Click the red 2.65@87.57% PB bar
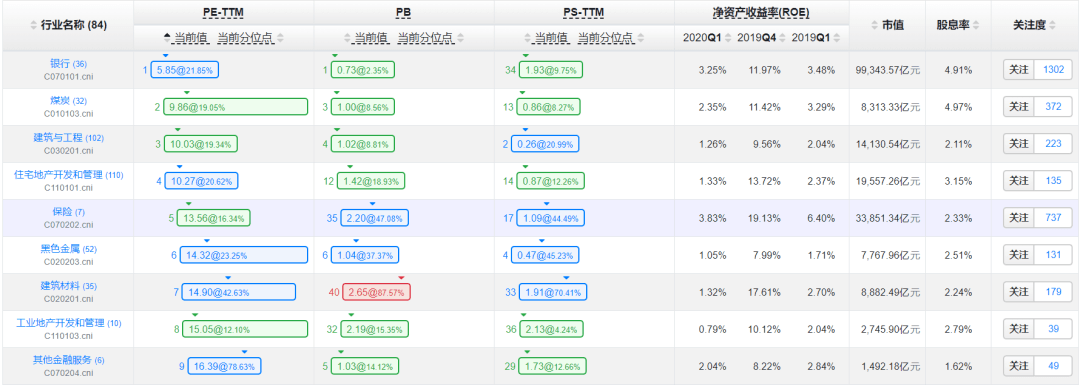The image size is (1080, 385). pyautogui.click(x=376, y=292)
